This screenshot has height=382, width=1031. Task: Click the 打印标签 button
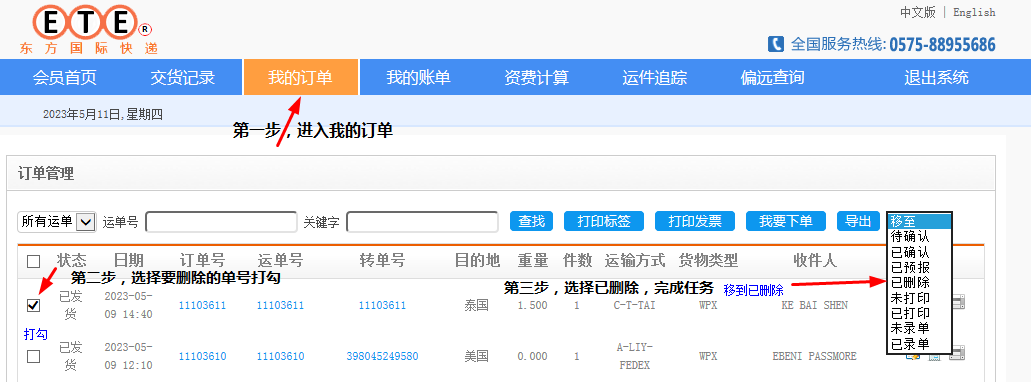(x=604, y=222)
